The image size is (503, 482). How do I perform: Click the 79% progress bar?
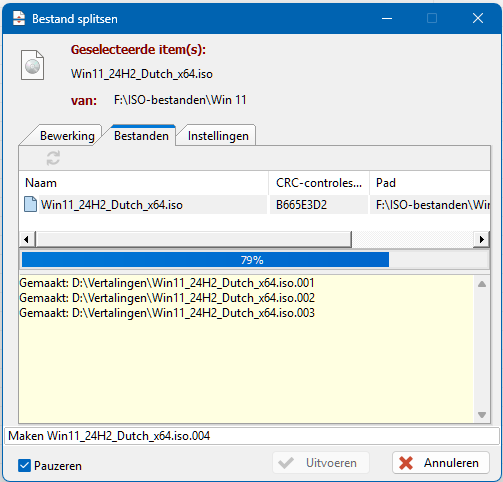click(x=255, y=260)
